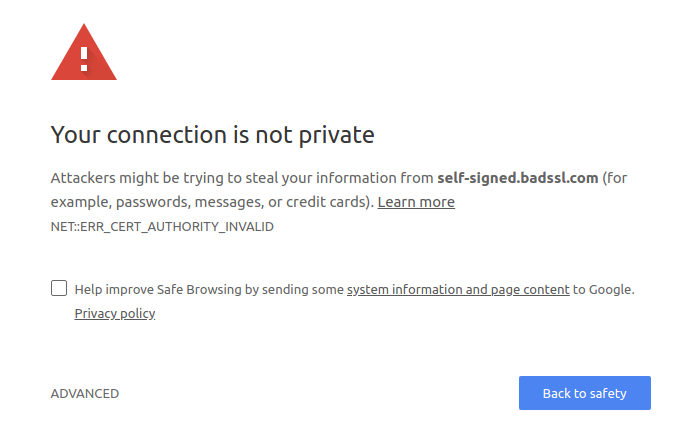Expand the ADVANCED section
678x437 pixels.
(85, 393)
